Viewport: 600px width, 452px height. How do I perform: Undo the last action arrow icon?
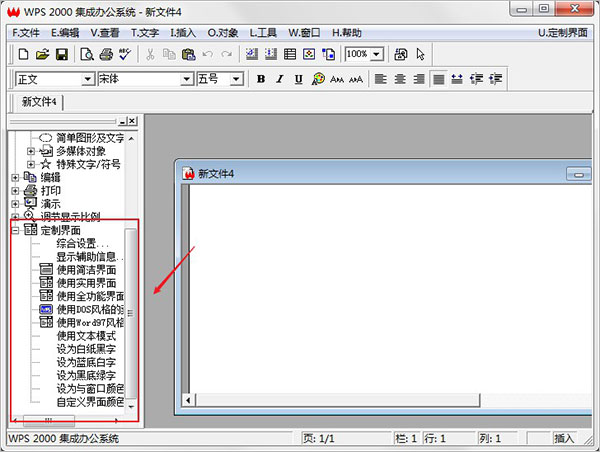tap(207, 54)
